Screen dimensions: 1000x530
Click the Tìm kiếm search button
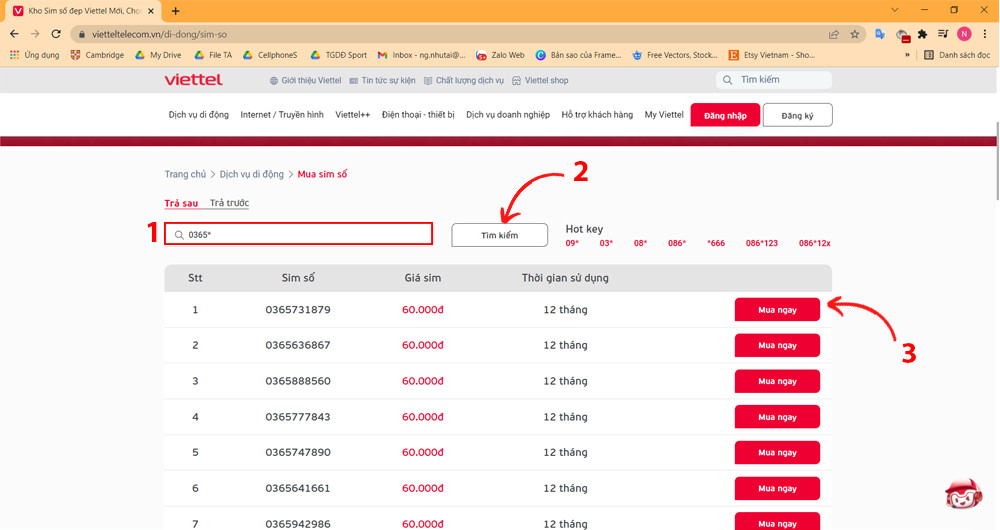[499, 235]
